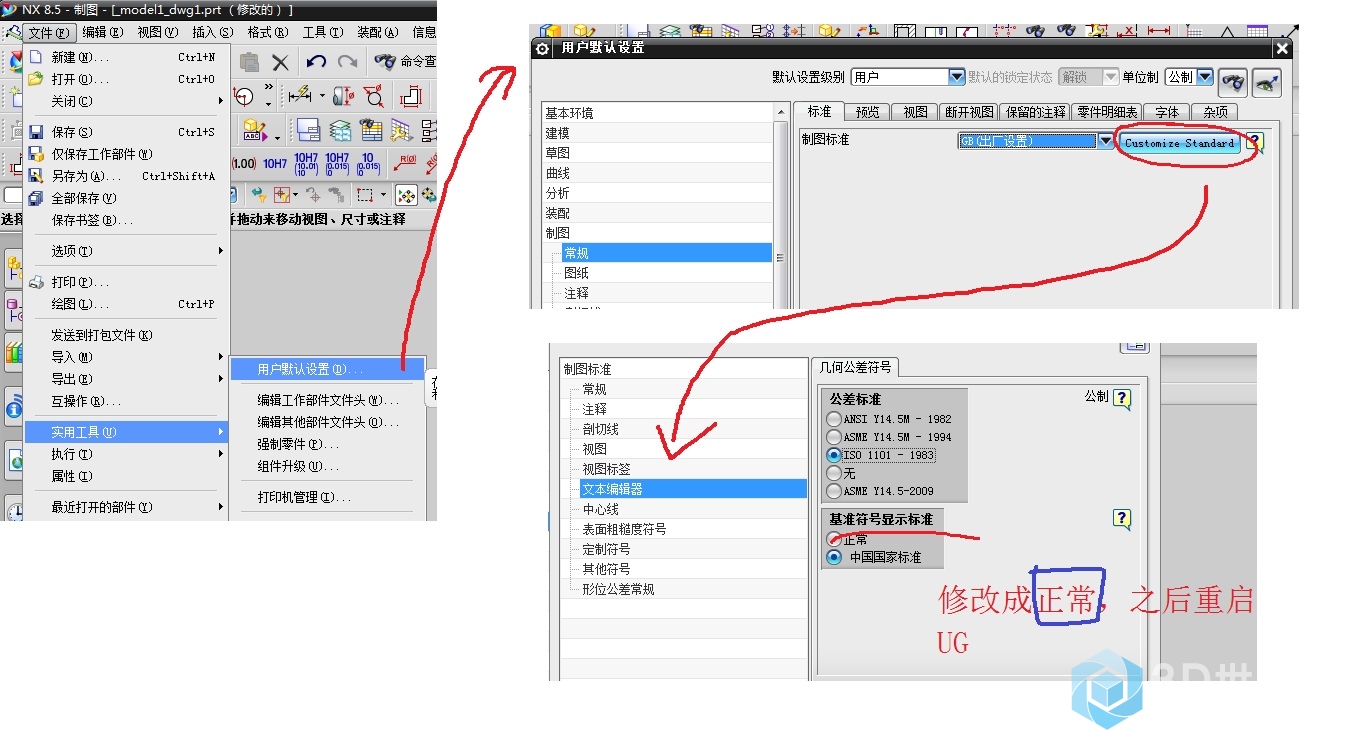The width and height of the screenshot is (1354, 743).
Task: Click the Redo arrow icon in toolbar
Action: 347,62
